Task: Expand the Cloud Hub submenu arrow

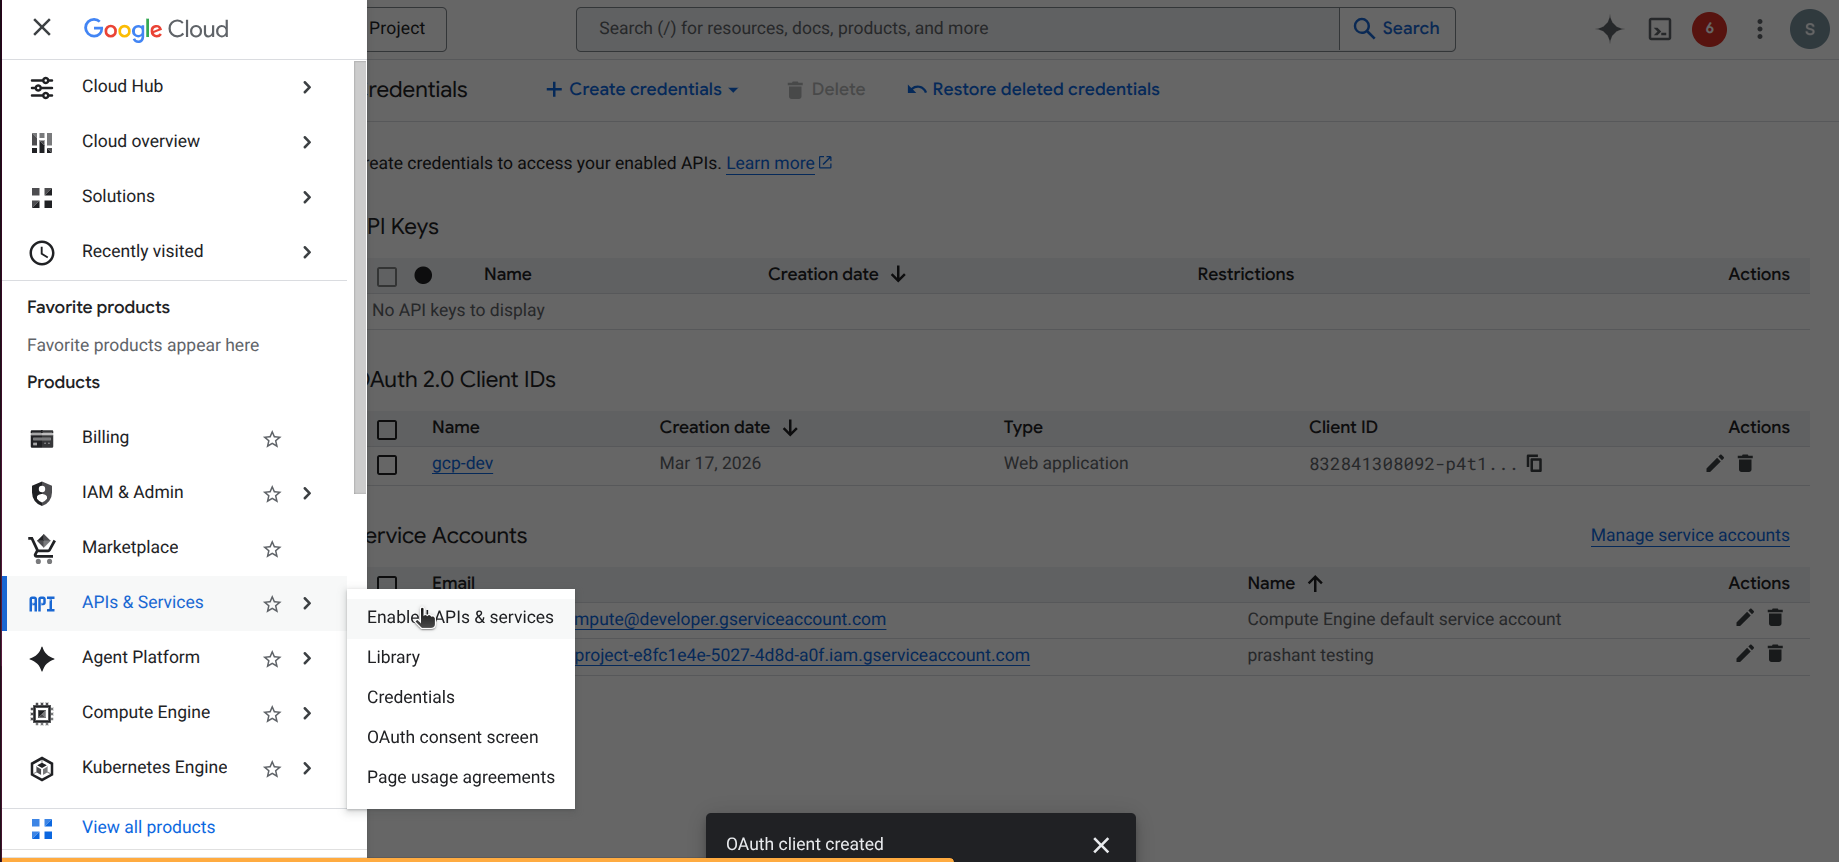Action: coord(307,87)
